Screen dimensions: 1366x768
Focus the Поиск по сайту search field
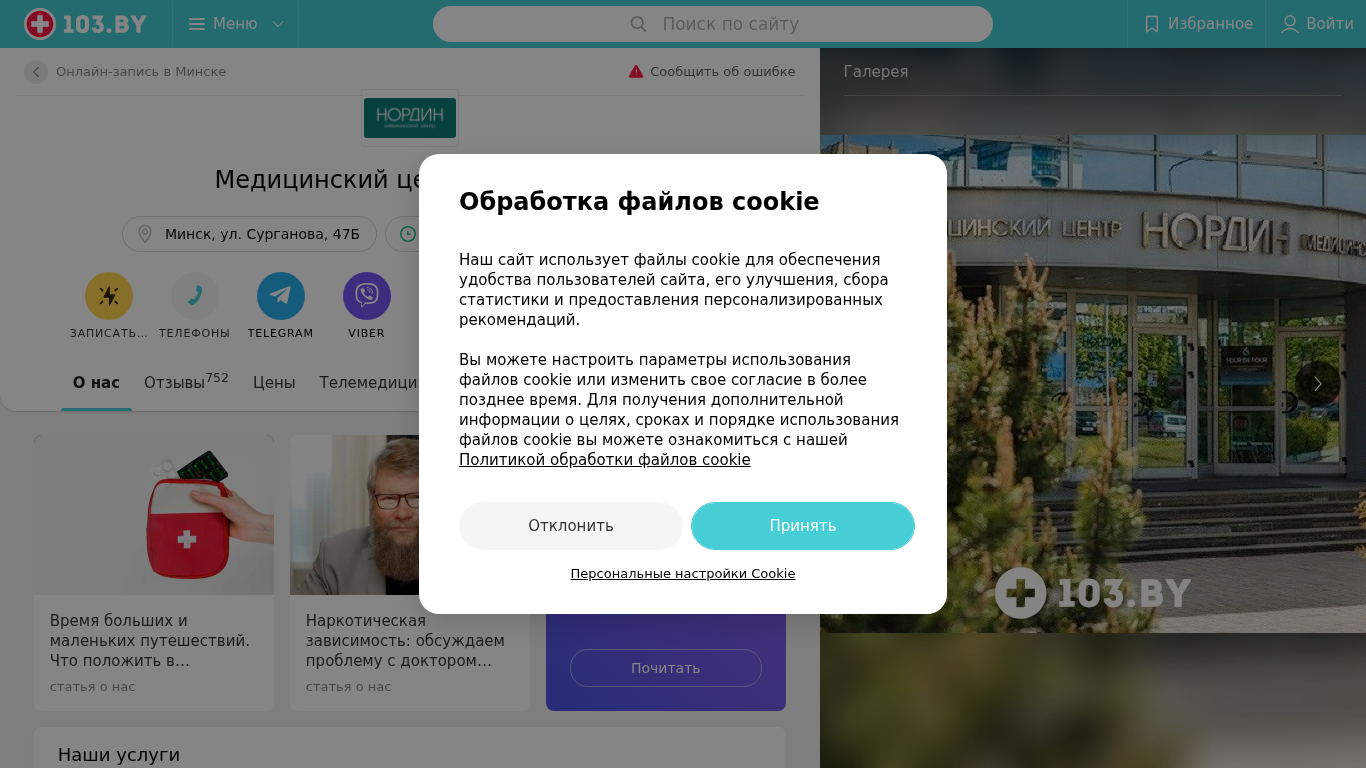(713, 24)
